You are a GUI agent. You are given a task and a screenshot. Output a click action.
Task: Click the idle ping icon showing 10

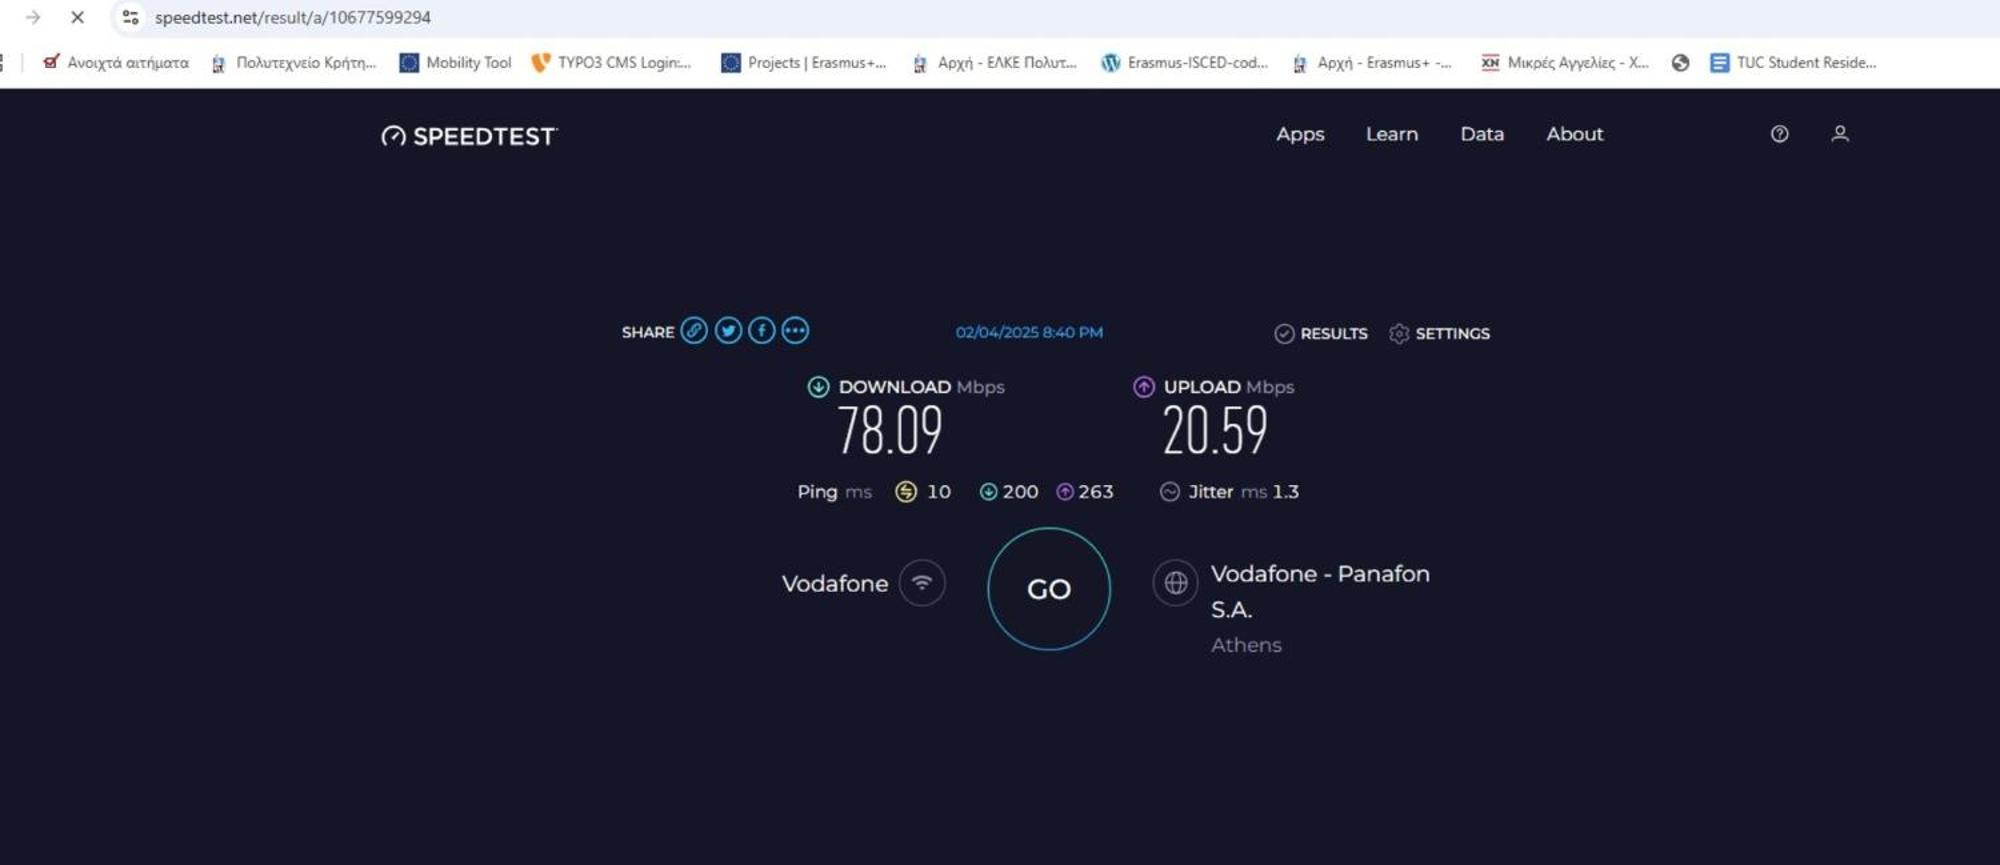tap(906, 492)
